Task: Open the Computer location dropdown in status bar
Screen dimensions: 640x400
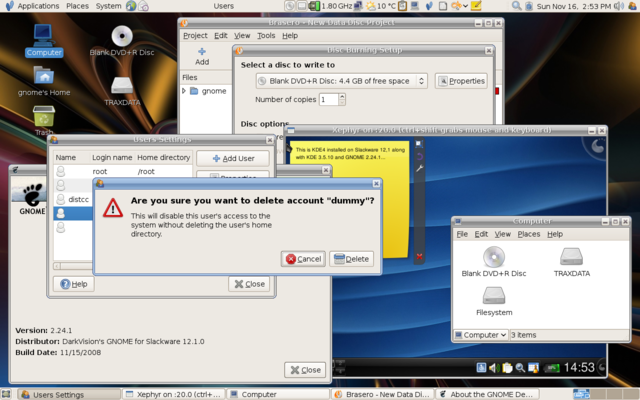Action: (481, 335)
